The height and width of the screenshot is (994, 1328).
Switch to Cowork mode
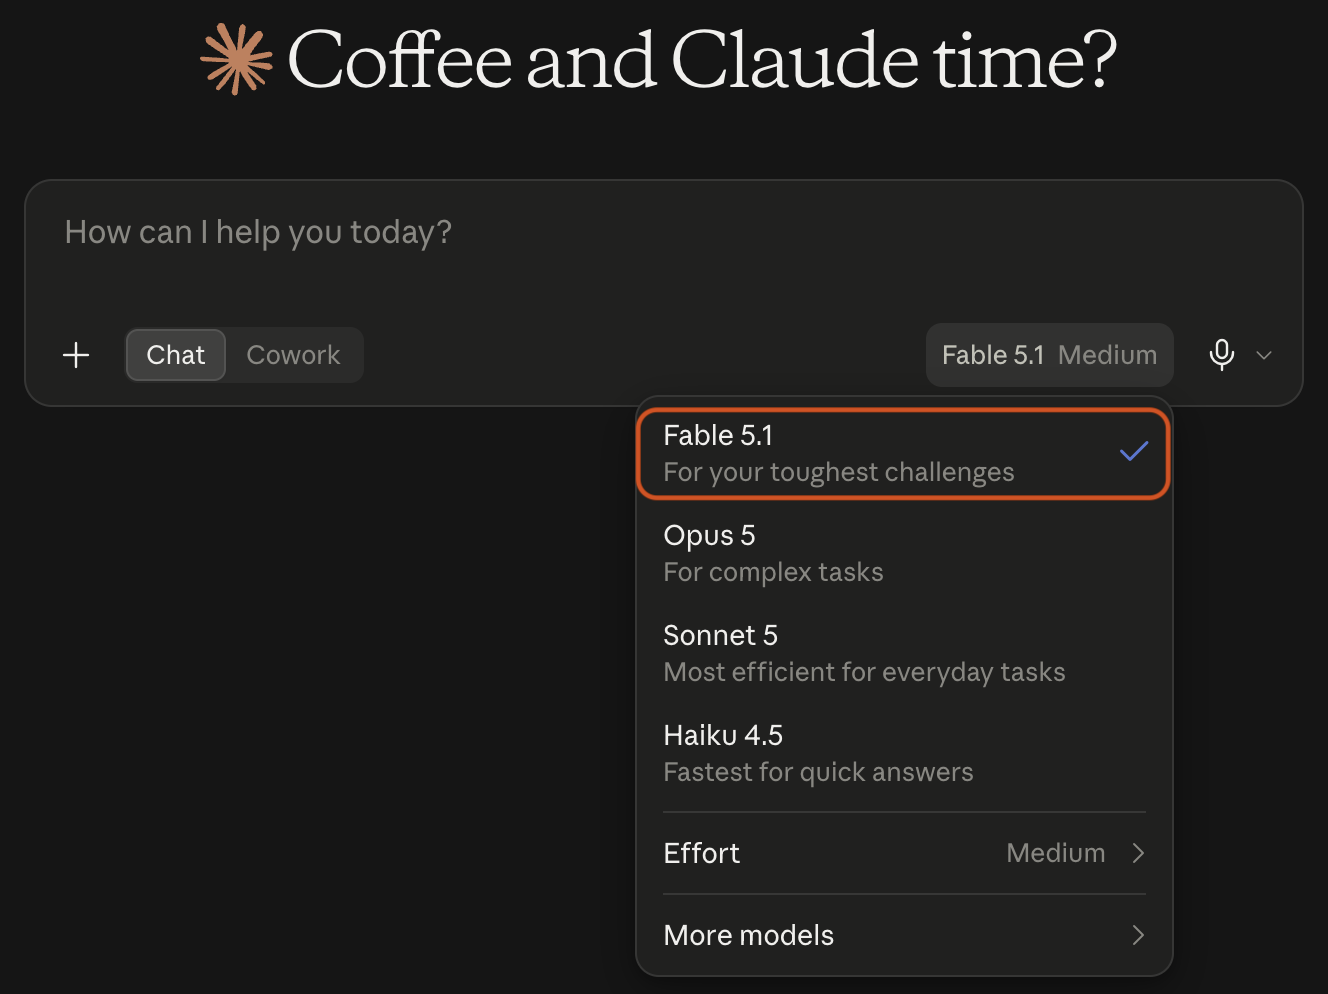click(293, 355)
